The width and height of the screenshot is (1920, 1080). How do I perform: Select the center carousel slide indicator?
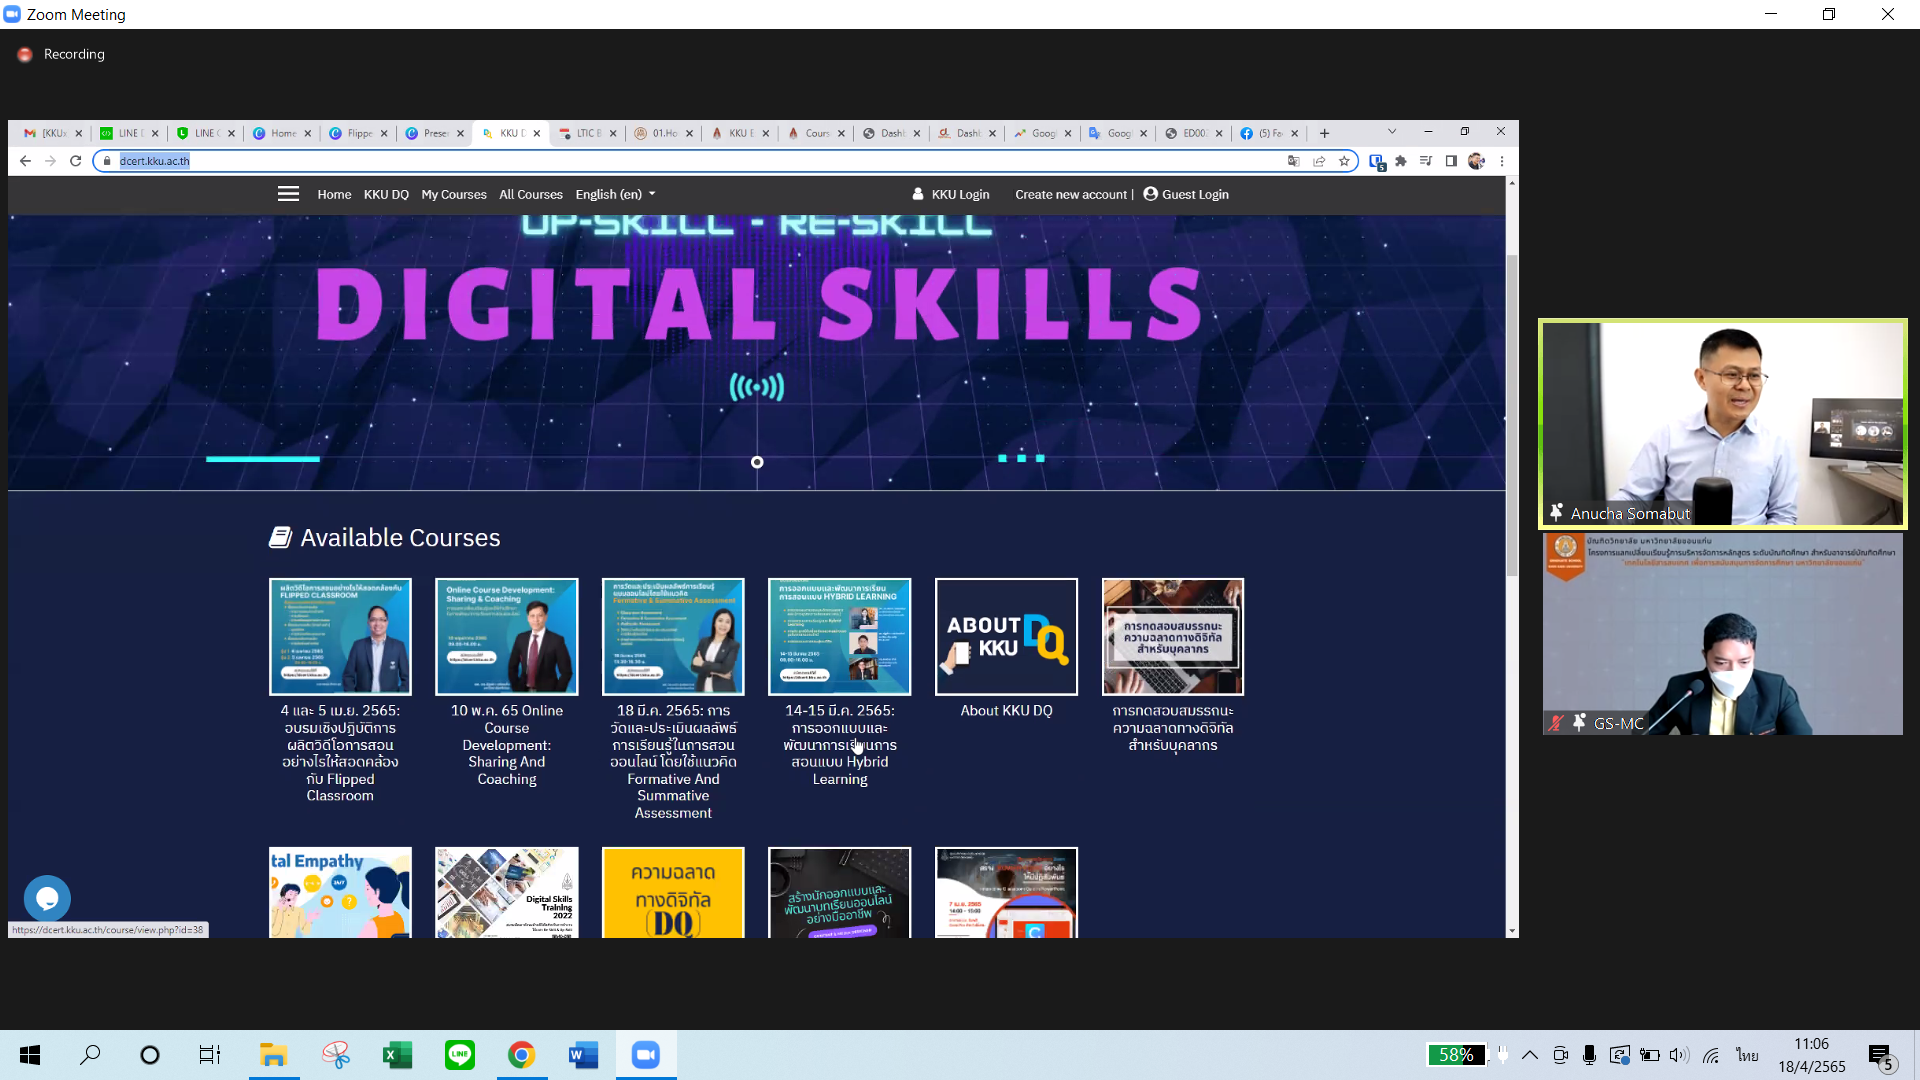757,462
